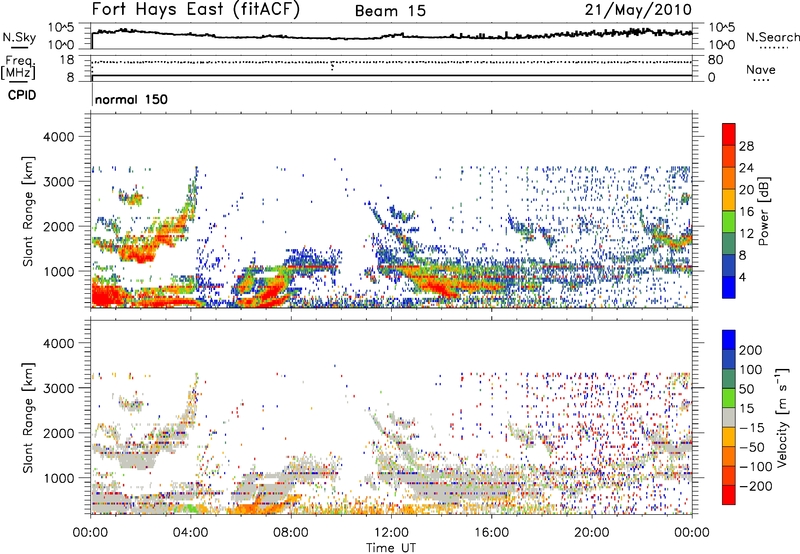Click the '12' power colorbar label
The height and width of the screenshot is (554, 800).
coord(746,234)
